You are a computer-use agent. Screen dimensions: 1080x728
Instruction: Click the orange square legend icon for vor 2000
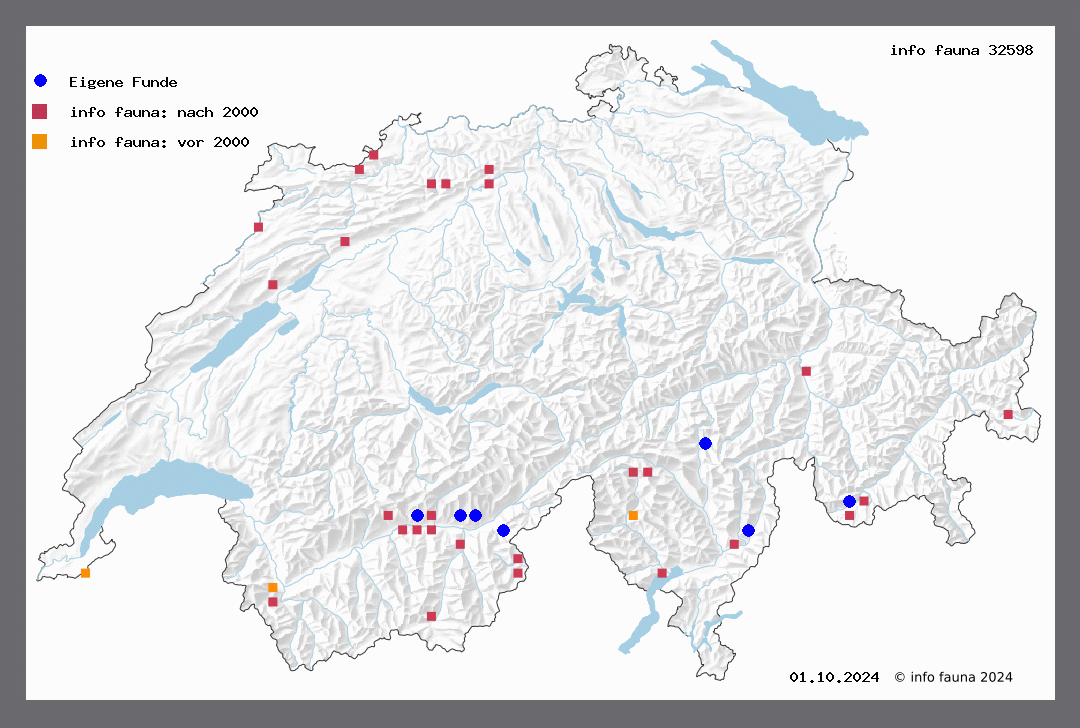40,142
